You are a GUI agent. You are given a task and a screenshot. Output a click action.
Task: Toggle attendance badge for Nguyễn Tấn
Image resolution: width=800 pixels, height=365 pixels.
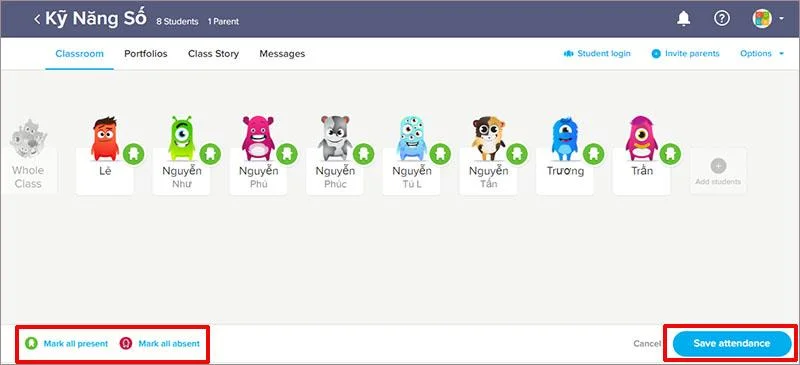[x=517, y=154]
